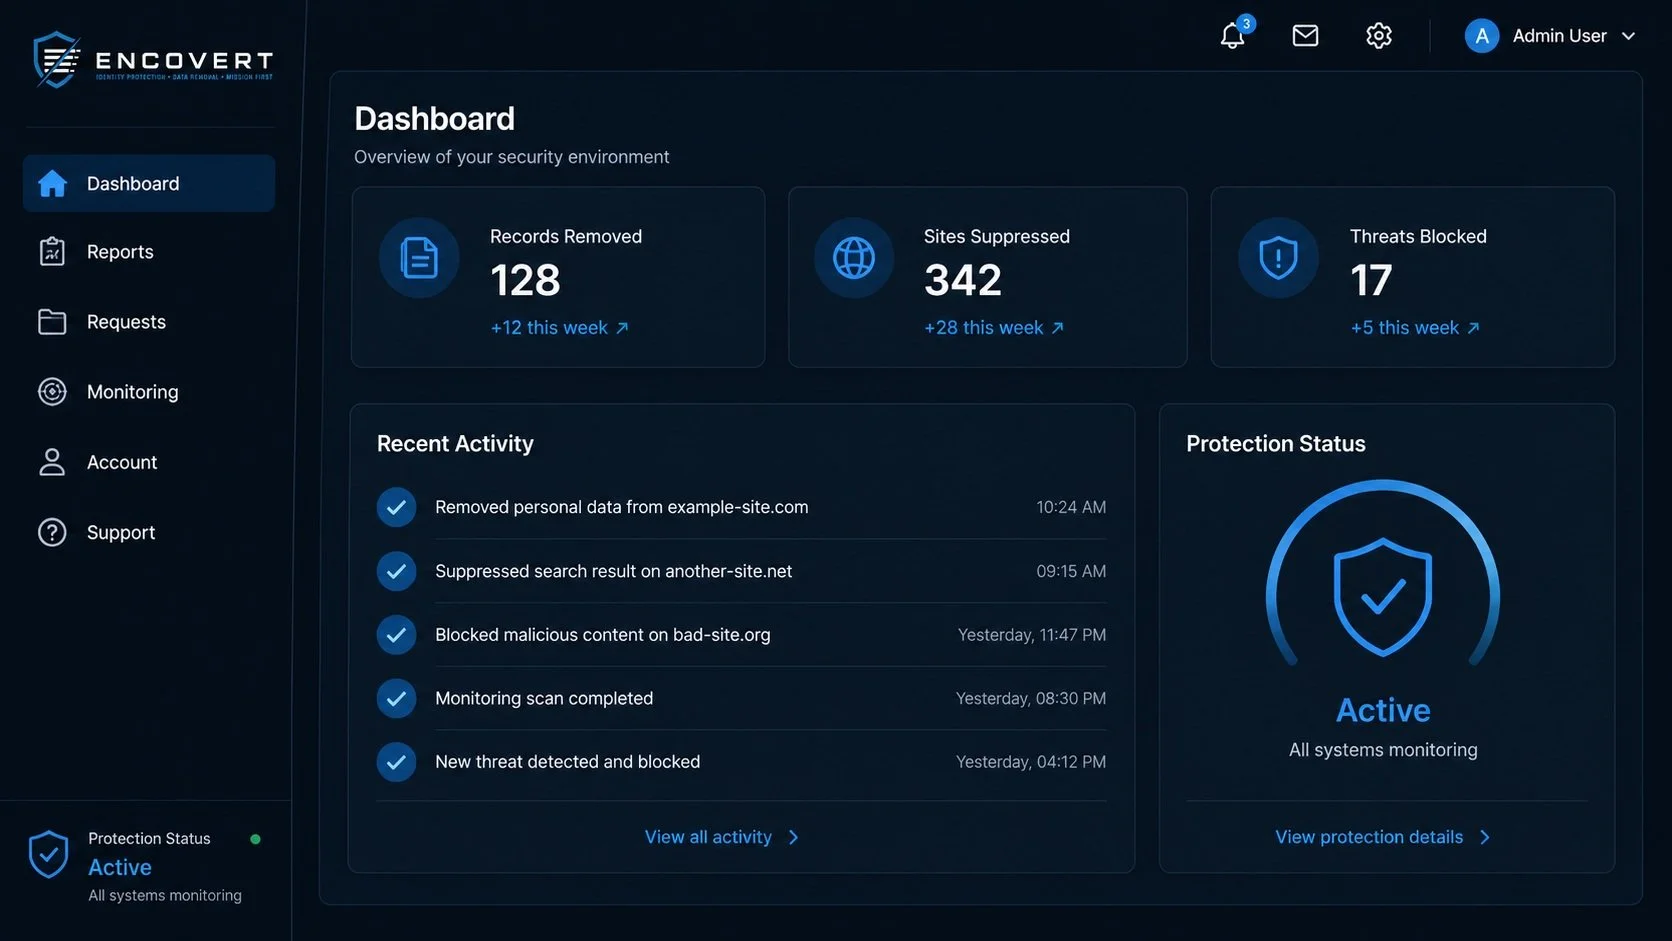This screenshot has width=1672, height=941.
Task: Click checkmark beside New threat detected entry
Action: point(396,762)
